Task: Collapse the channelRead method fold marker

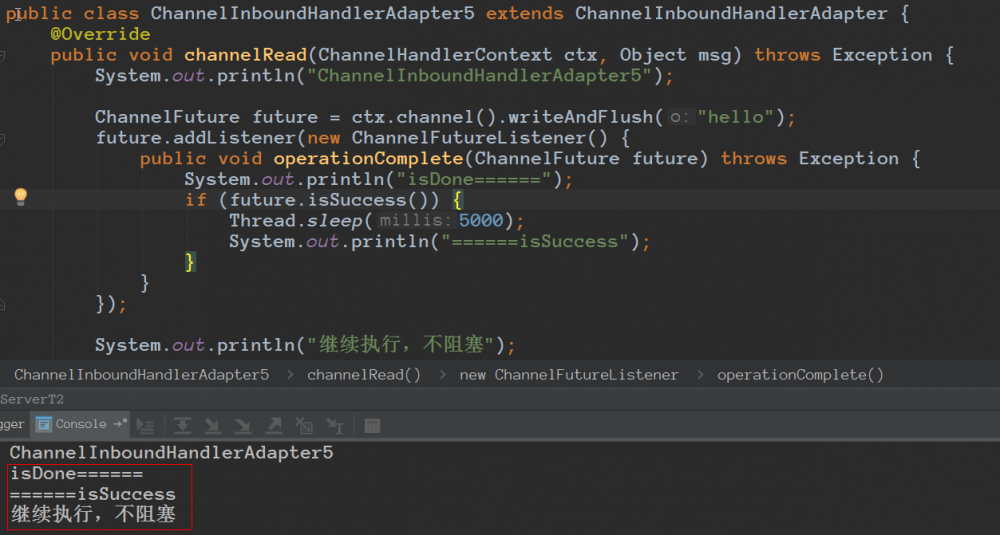Action: pos(3,56)
